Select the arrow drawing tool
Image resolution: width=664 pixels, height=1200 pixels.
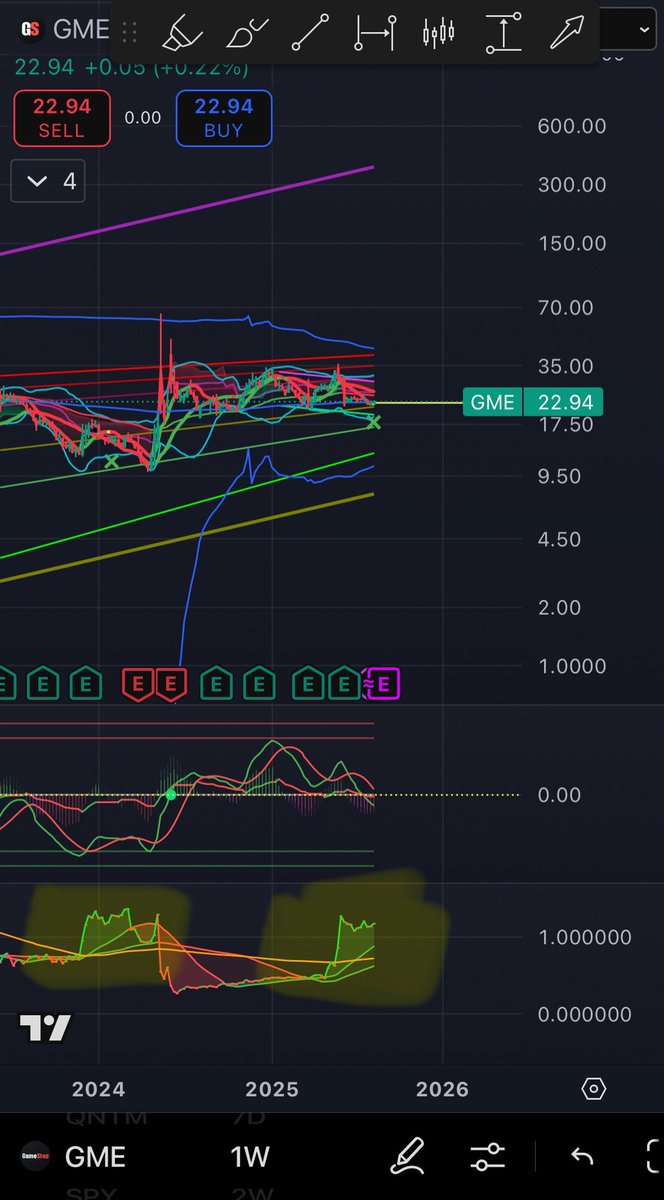pyautogui.click(x=567, y=33)
